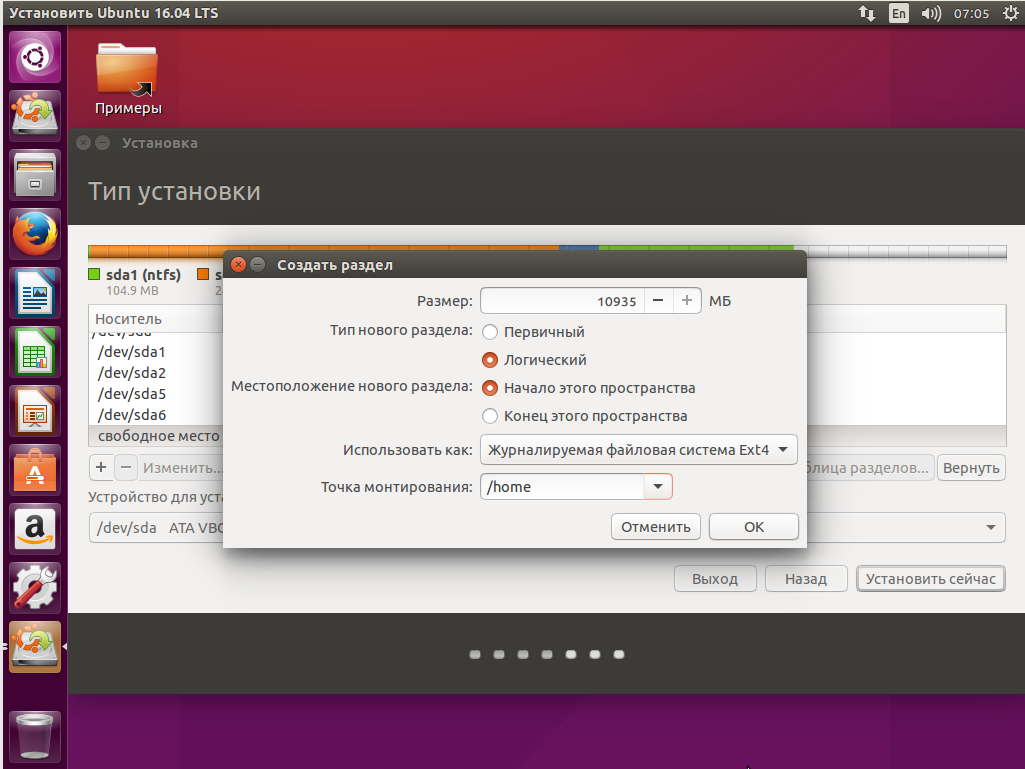Click the /home mount point text field
Screen dimensions: 1025x769
(562, 487)
